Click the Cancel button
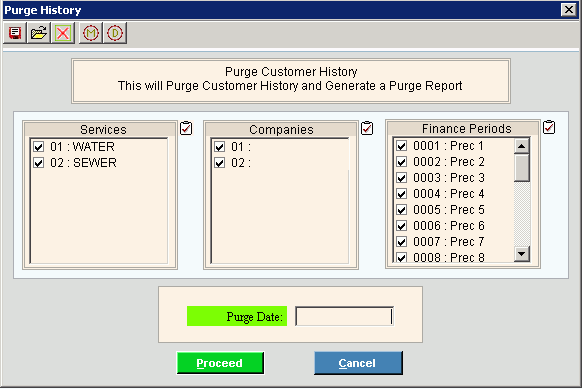This screenshot has height=389, width=582. coord(358,363)
